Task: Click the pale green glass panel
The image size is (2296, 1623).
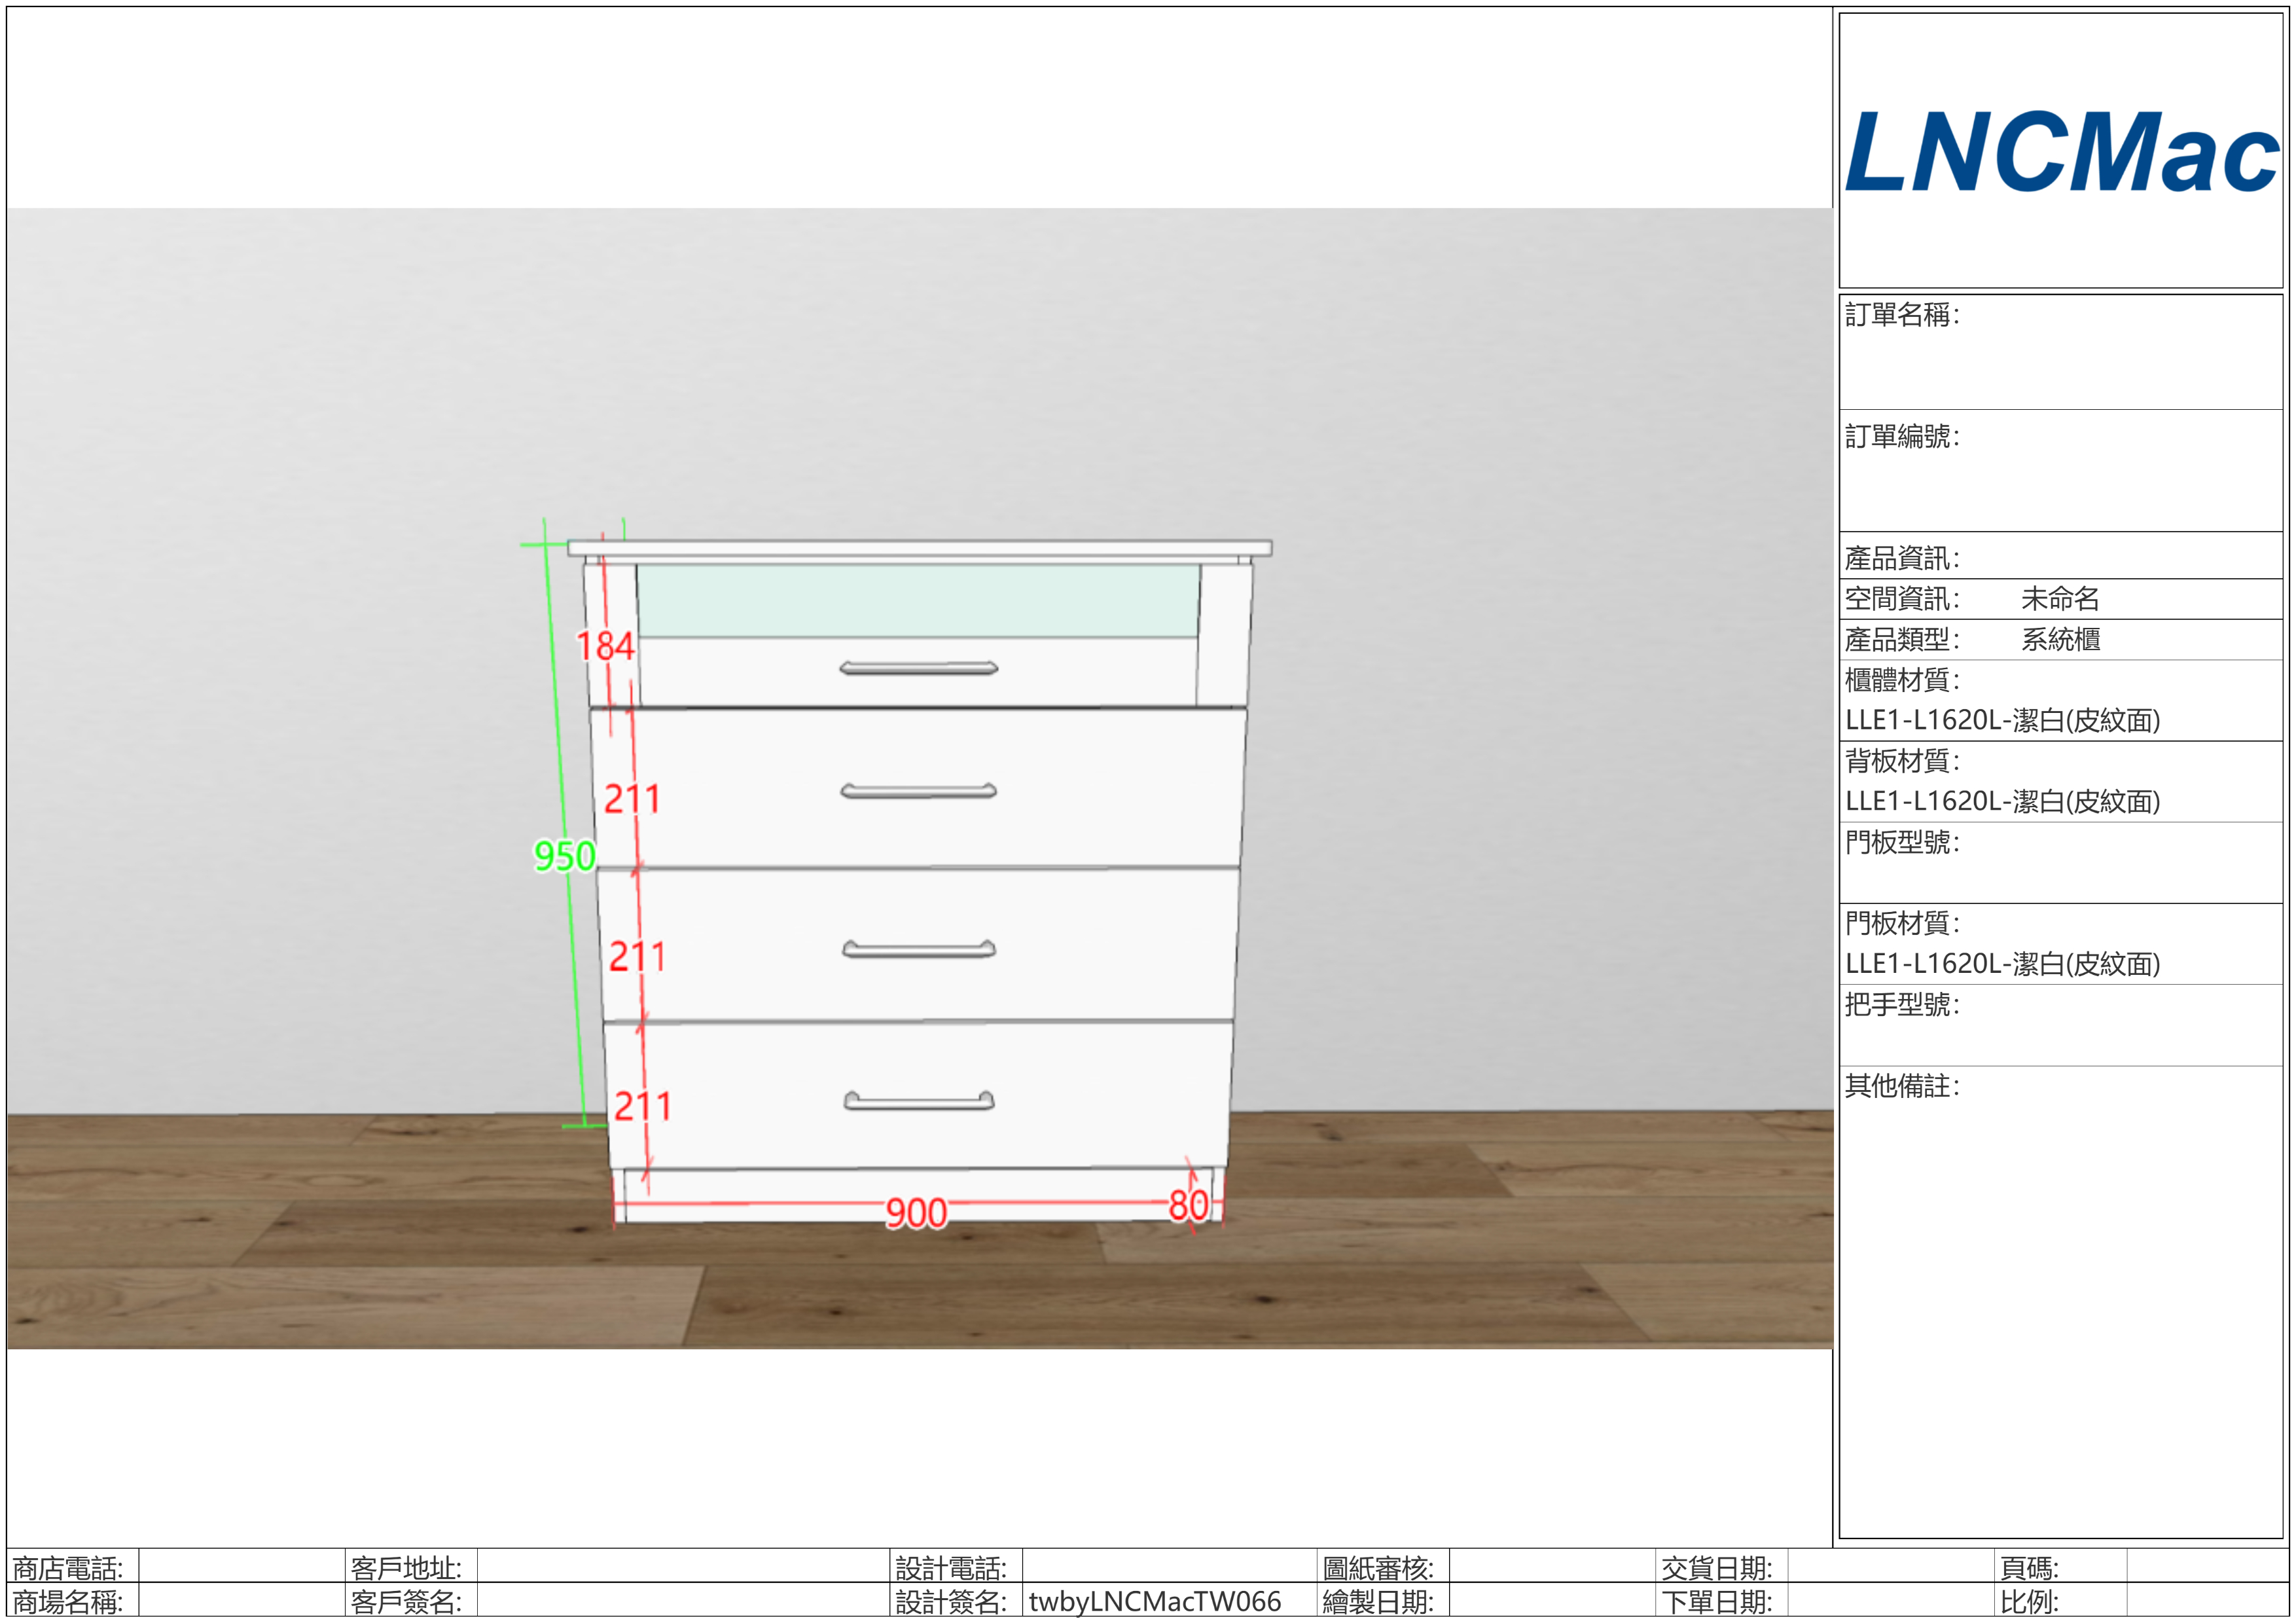Action: tap(918, 600)
